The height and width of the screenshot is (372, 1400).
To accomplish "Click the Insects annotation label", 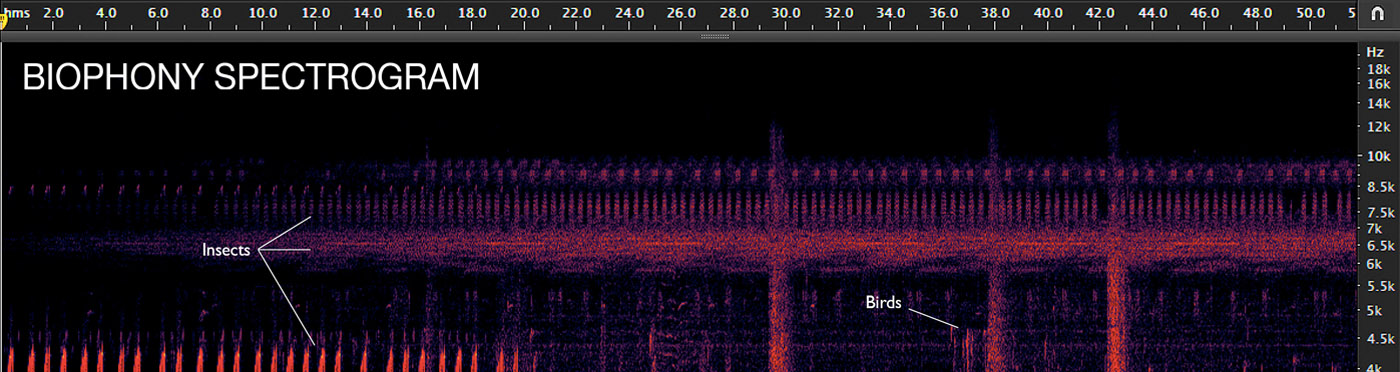I will pos(226,250).
